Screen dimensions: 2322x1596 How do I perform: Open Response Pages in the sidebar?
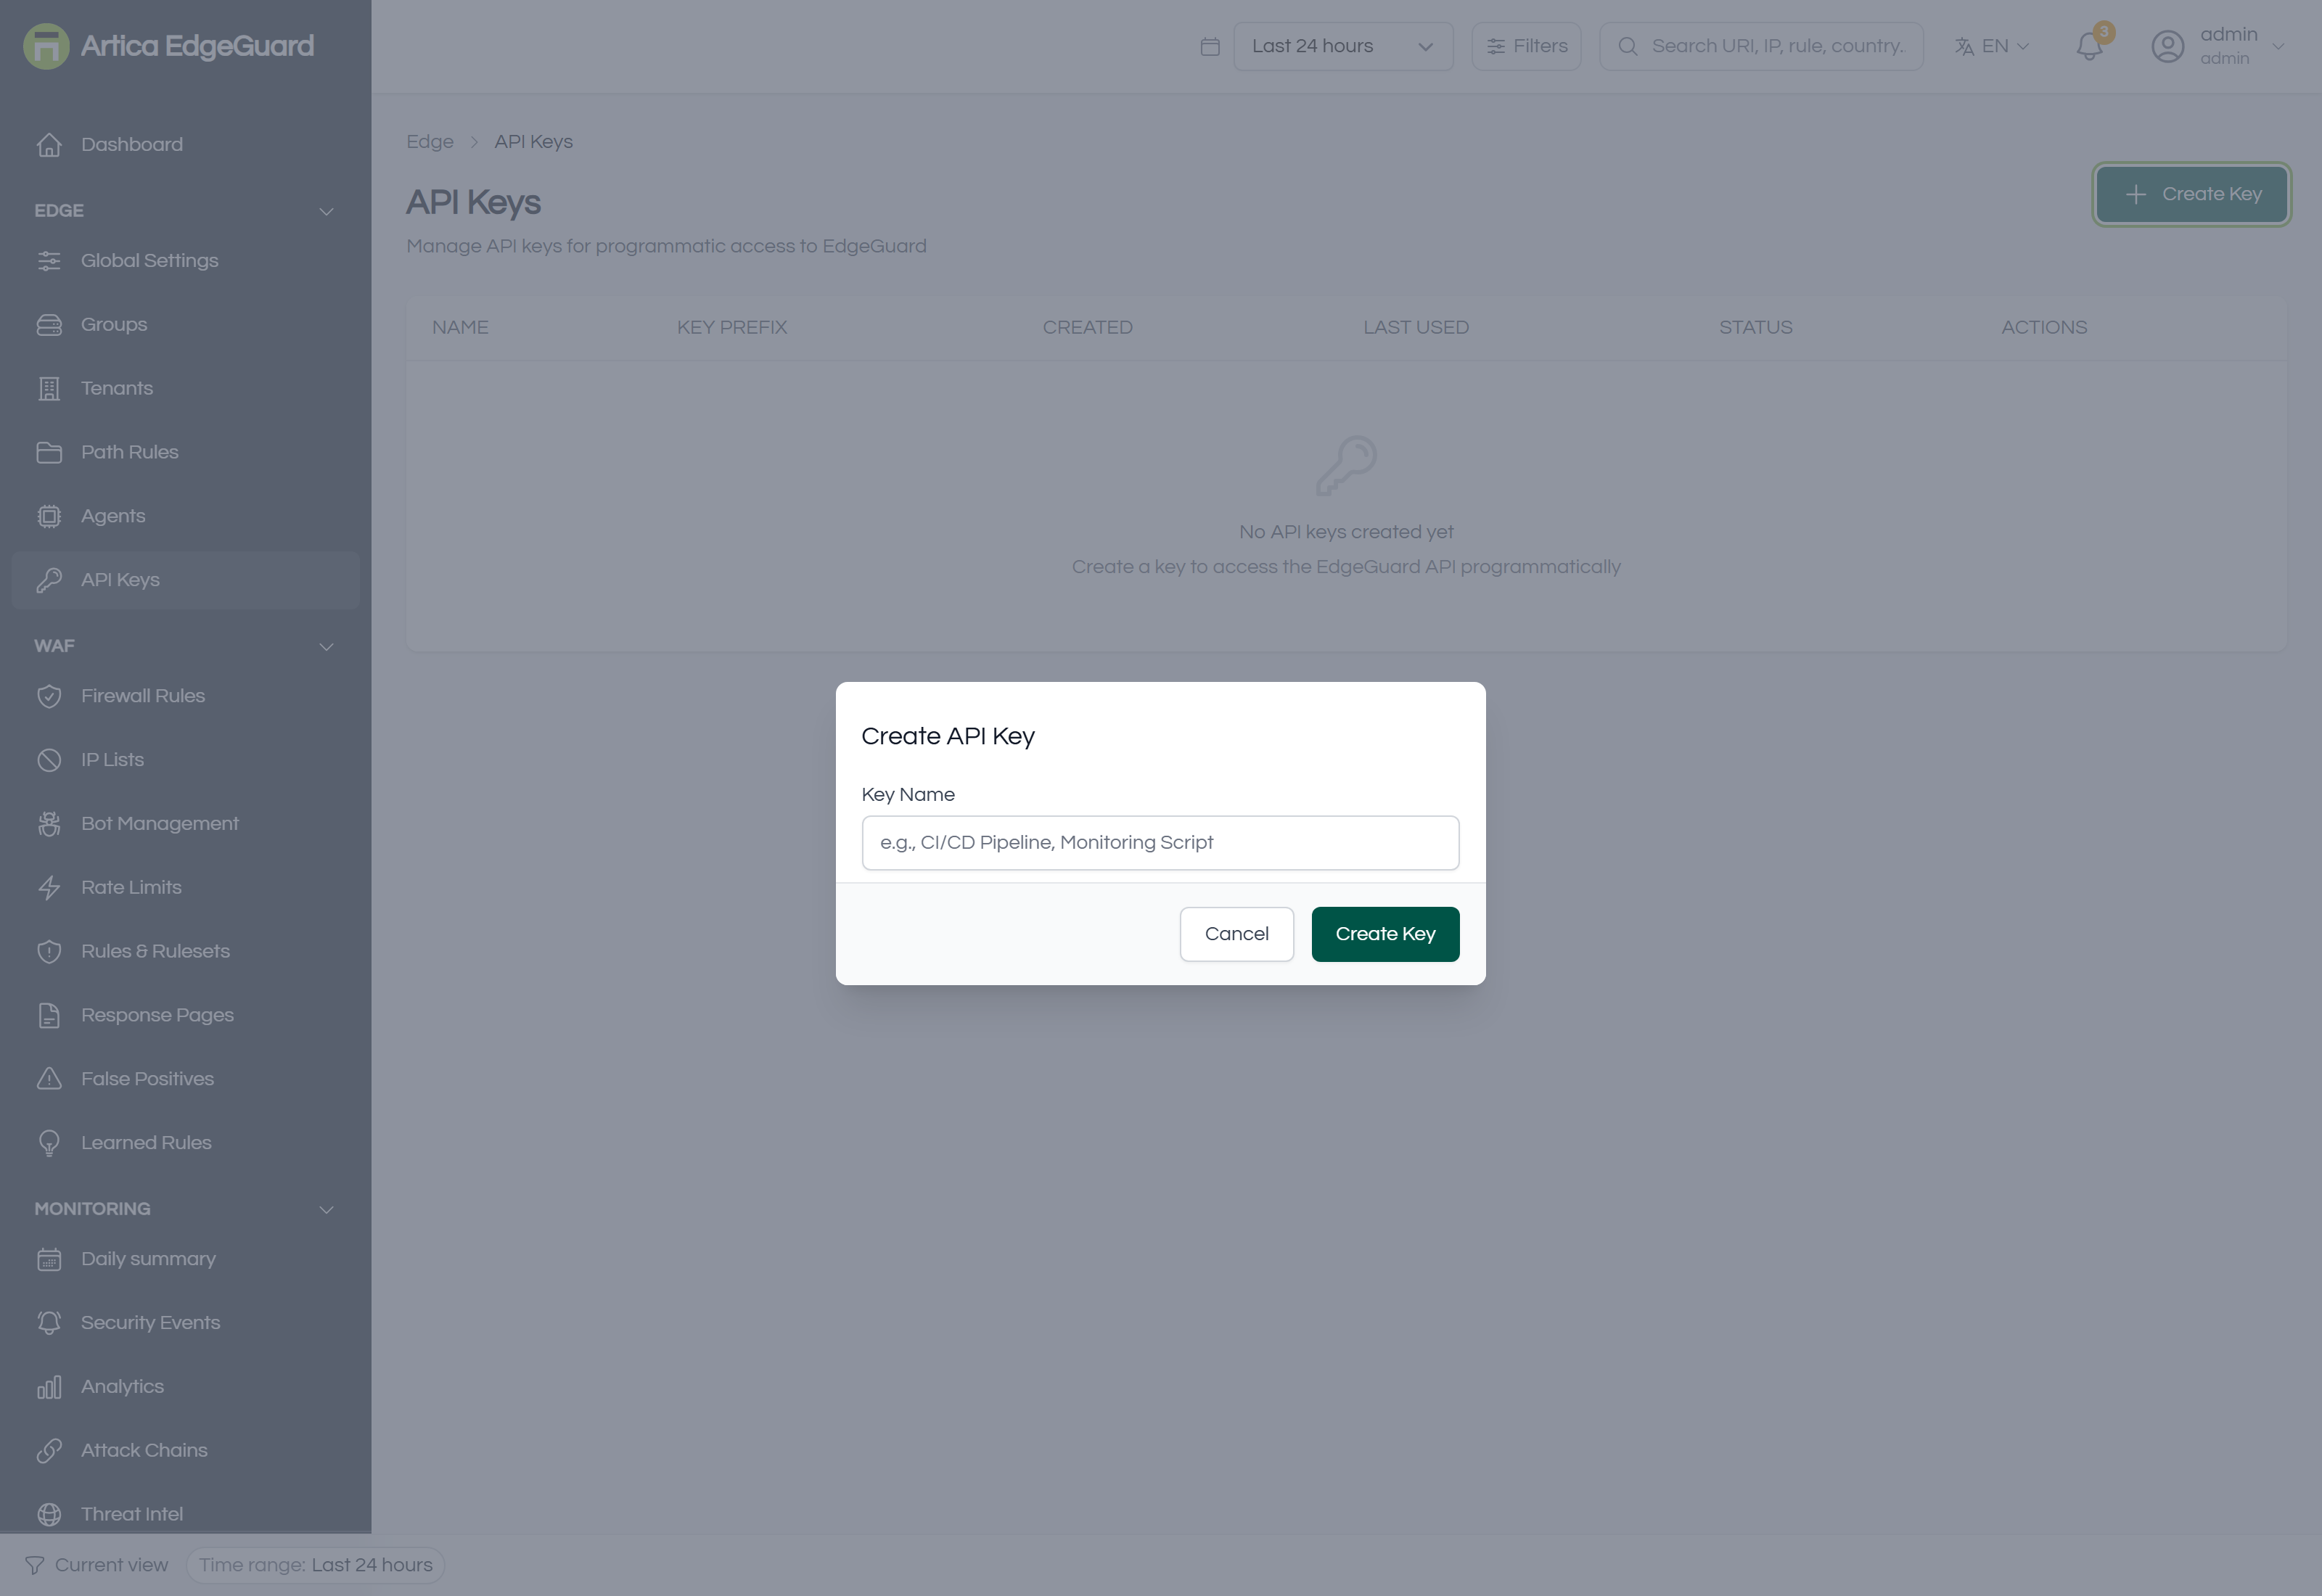coord(185,1015)
